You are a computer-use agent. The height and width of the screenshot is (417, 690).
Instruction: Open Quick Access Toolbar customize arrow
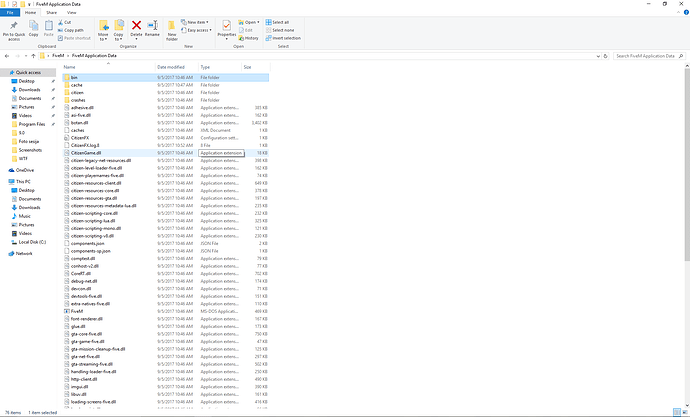29,4
